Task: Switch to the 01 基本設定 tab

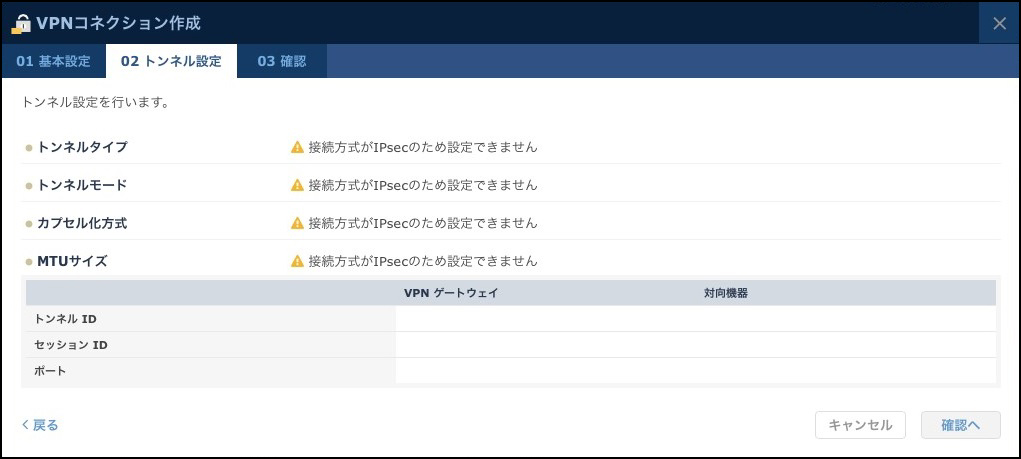Action: click(x=53, y=61)
